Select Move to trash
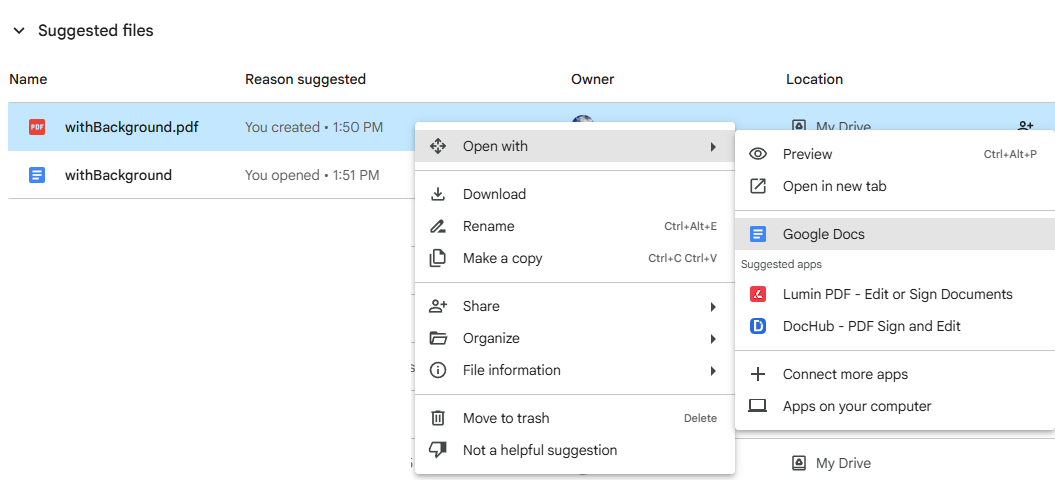1055x480 pixels. tap(575, 418)
